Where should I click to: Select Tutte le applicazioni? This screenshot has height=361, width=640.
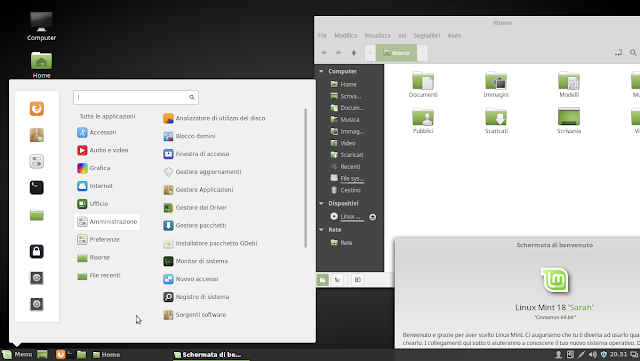point(107,116)
